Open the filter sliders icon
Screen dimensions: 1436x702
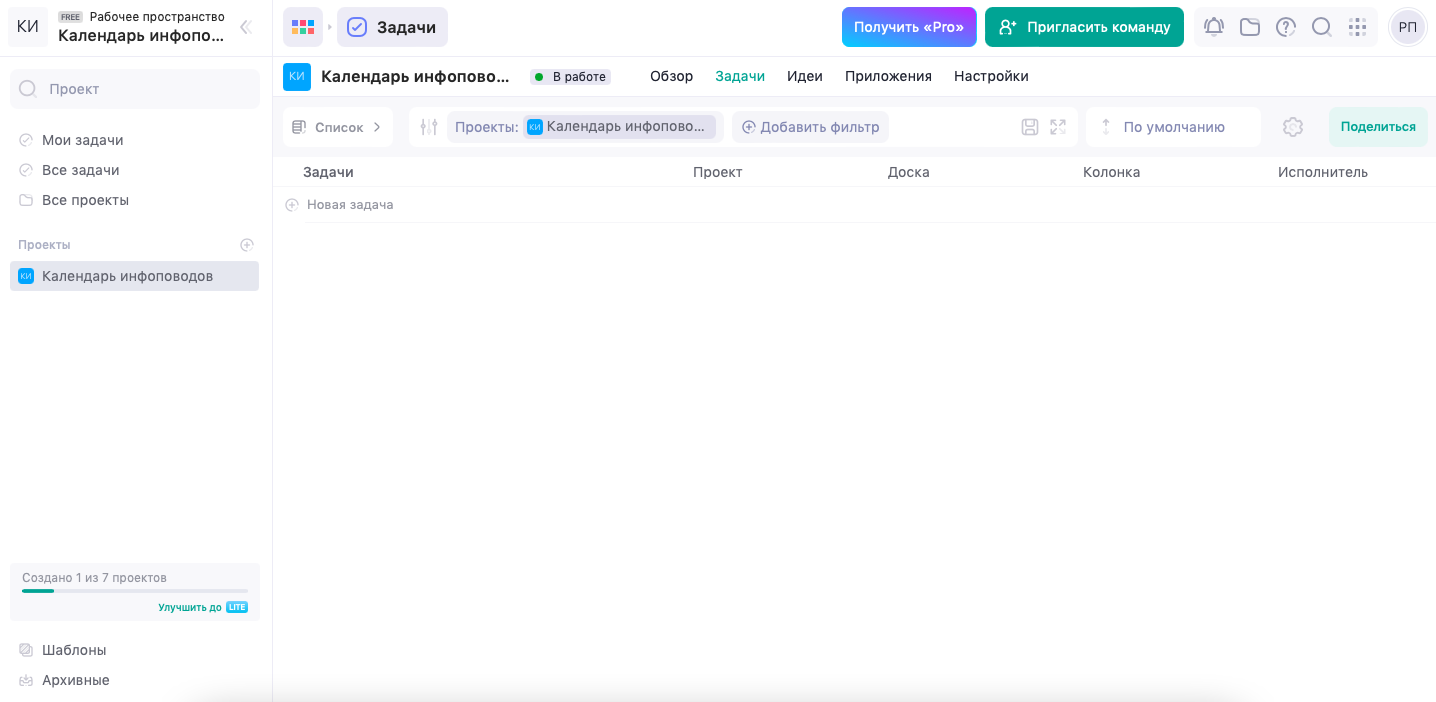(429, 127)
